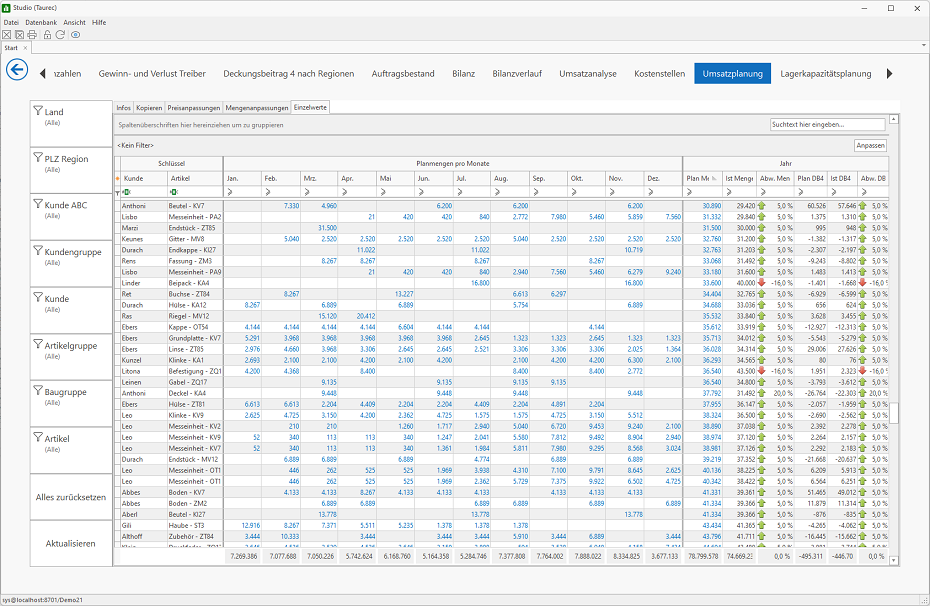This screenshot has height=606, width=930.
Task: Click the Anpassen button
Action: click(870, 145)
